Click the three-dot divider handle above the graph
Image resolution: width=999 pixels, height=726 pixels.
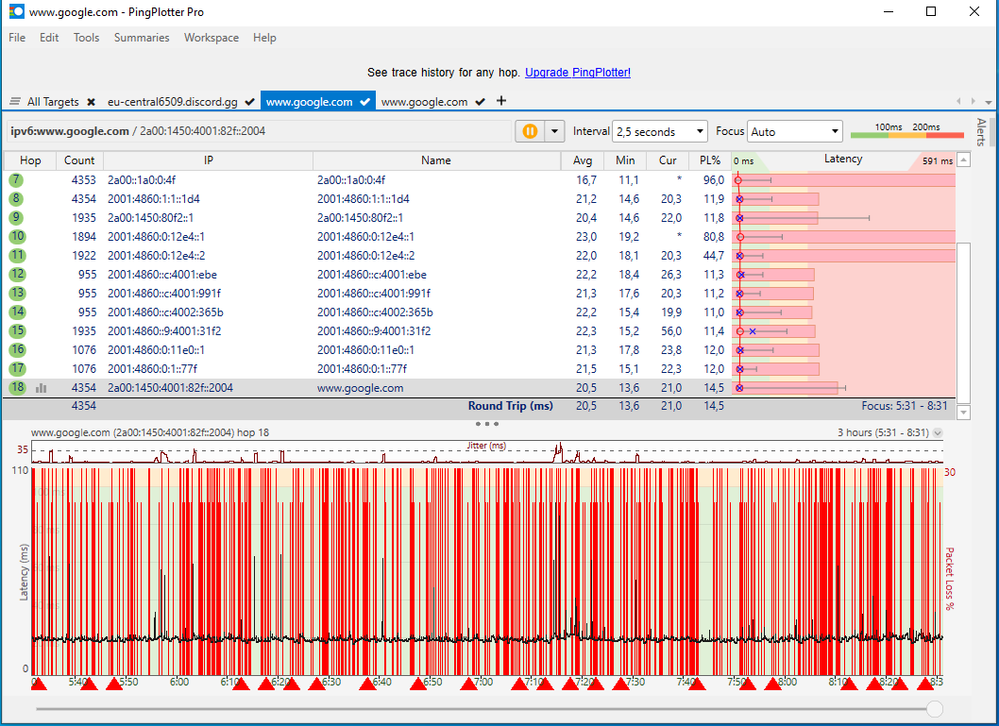coord(487,424)
